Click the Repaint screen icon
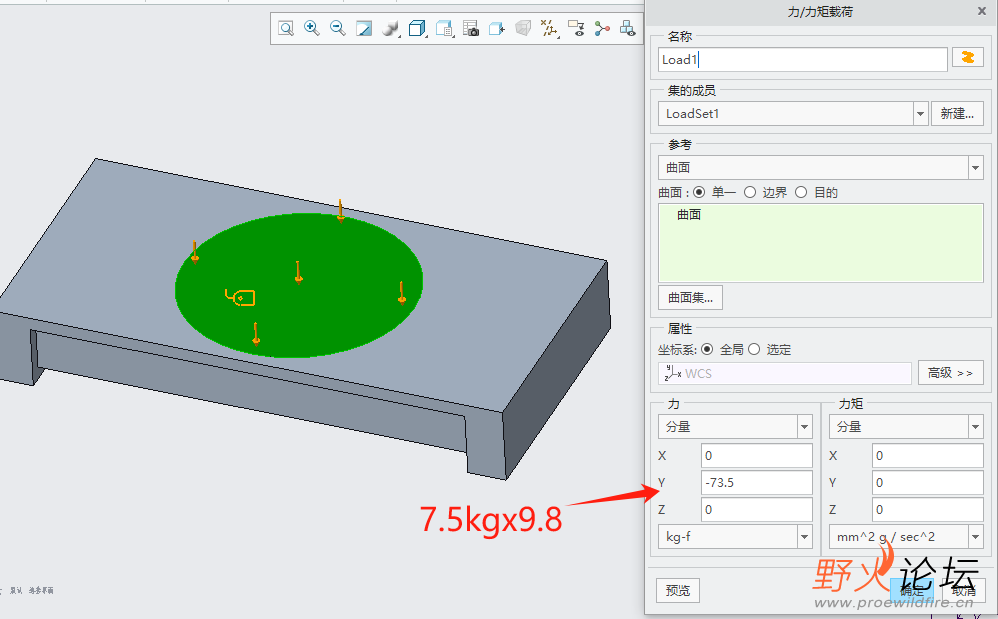The image size is (998, 619). pos(363,28)
